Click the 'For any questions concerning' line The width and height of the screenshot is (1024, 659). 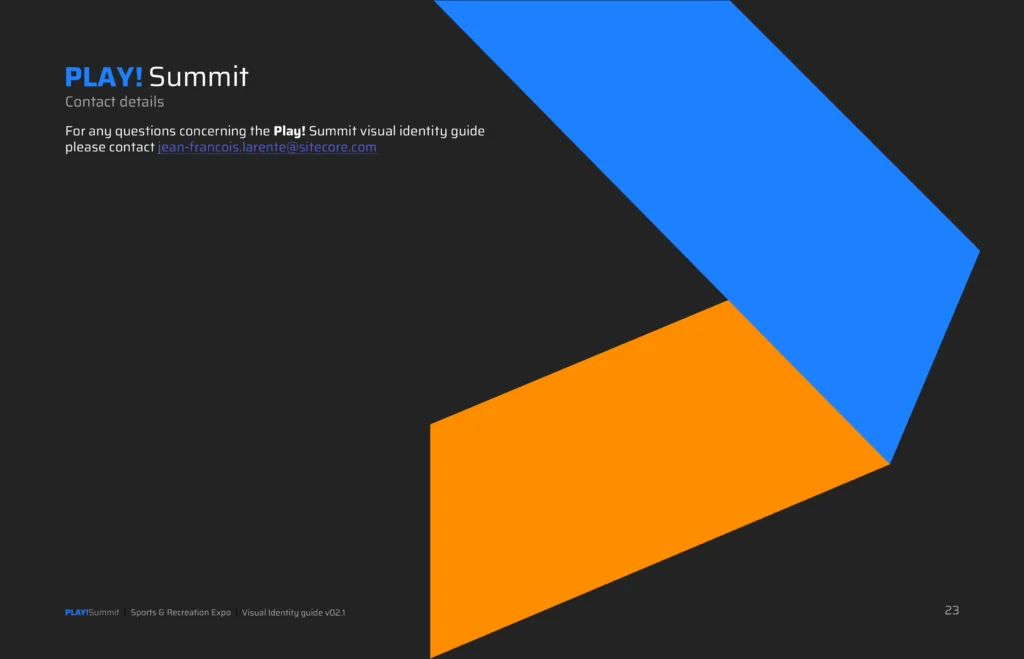(x=274, y=131)
